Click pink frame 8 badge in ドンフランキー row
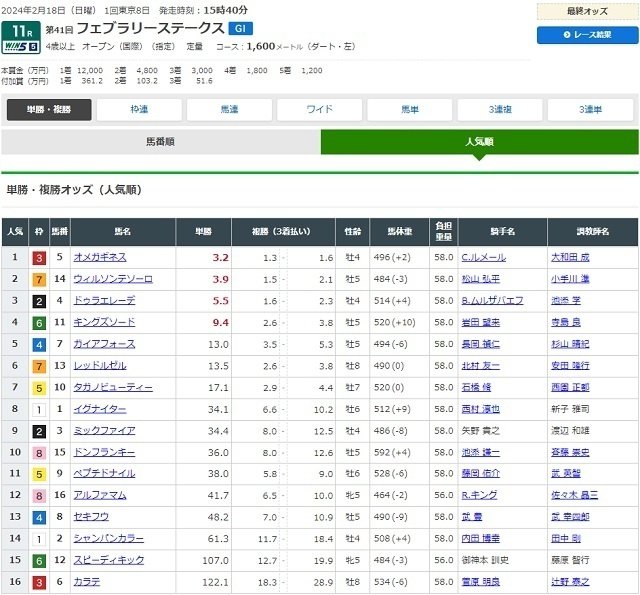This screenshot has height=595, width=640. point(39,453)
